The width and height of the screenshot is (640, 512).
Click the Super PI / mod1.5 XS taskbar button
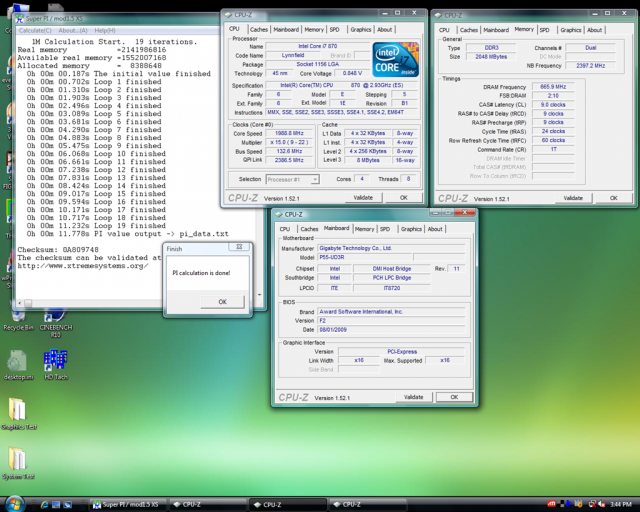coord(127,505)
